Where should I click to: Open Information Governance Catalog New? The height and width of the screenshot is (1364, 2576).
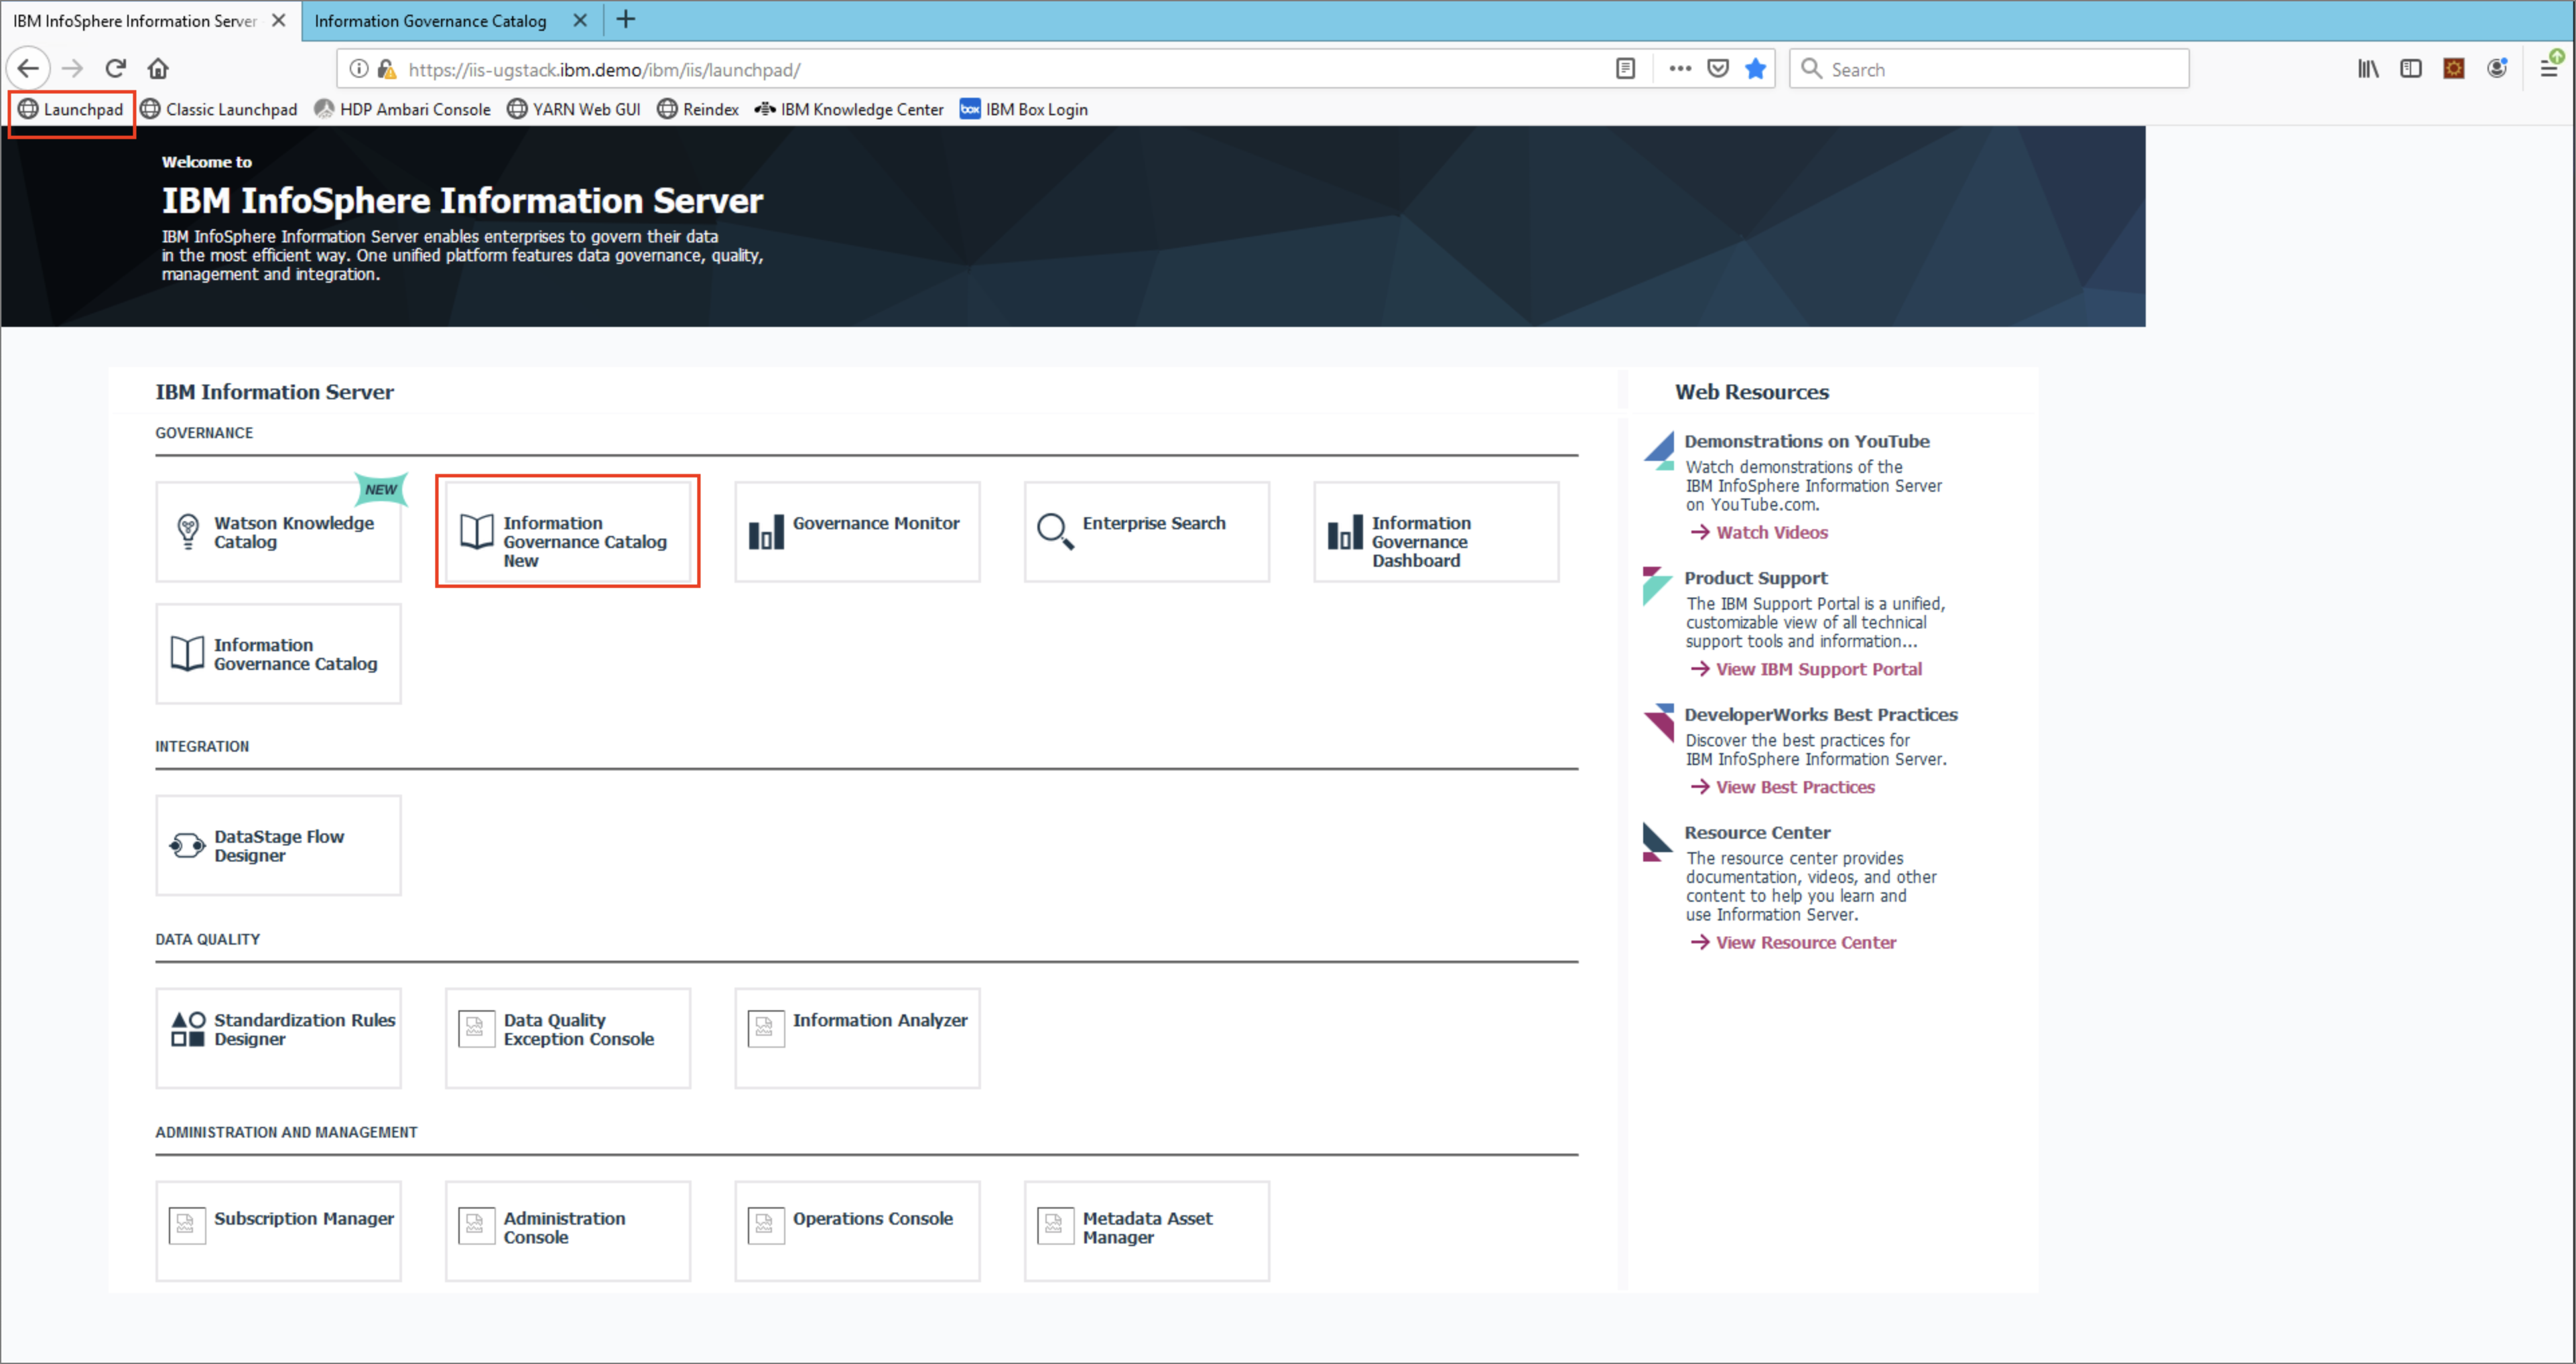[566, 530]
